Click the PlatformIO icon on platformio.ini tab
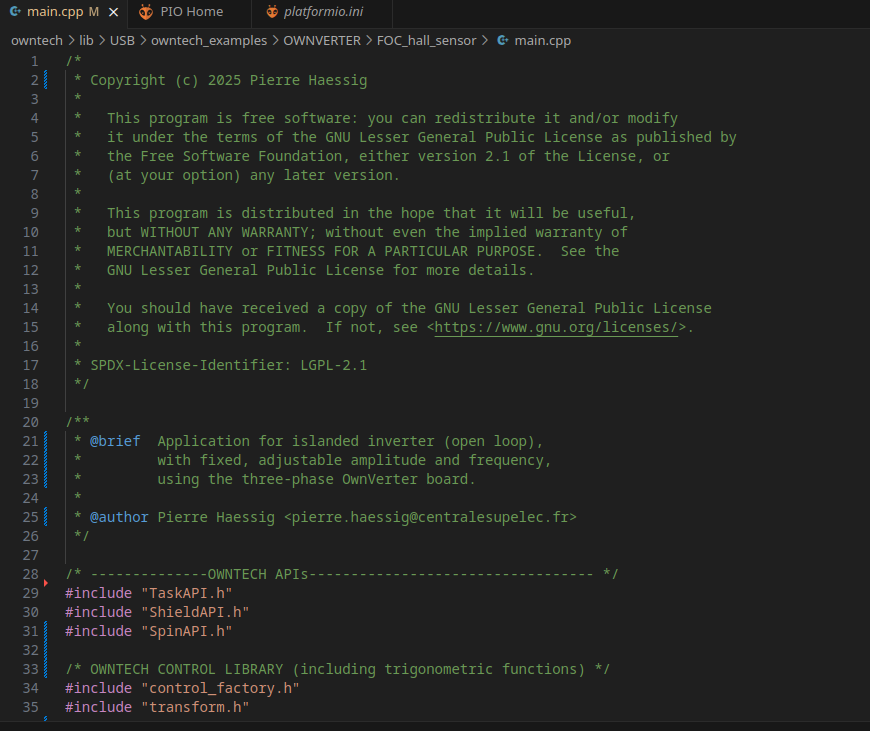 click(273, 12)
